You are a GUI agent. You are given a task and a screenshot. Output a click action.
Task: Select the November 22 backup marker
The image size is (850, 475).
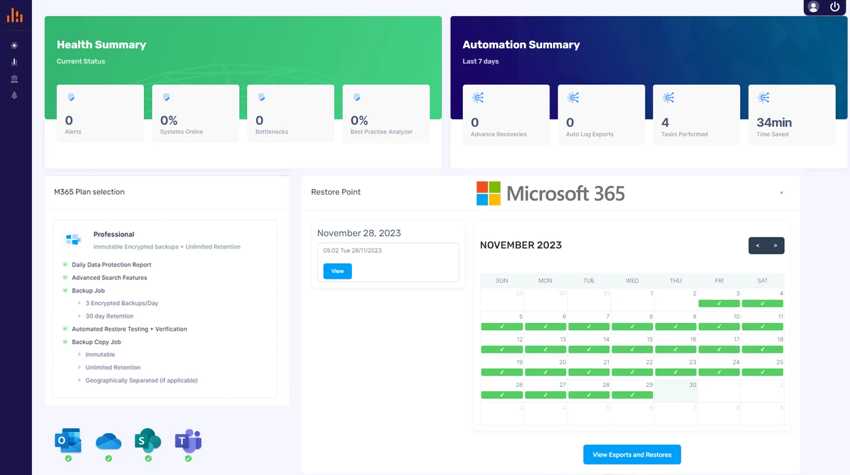[632, 372]
